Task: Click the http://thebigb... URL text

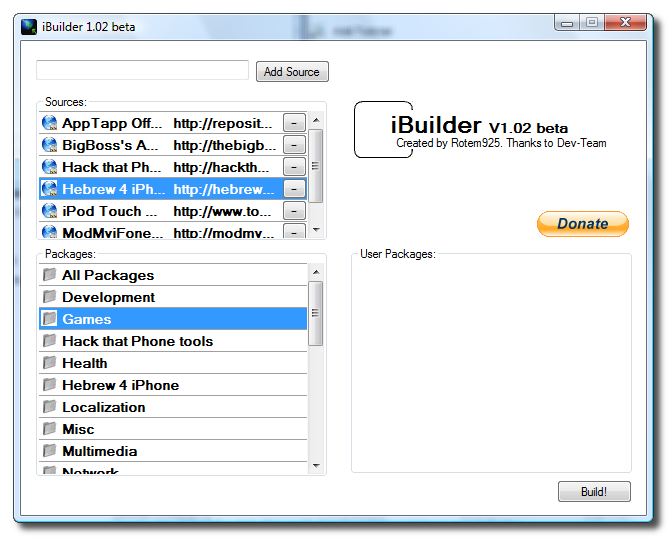Action: pyautogui.click(x=225, y=146)
